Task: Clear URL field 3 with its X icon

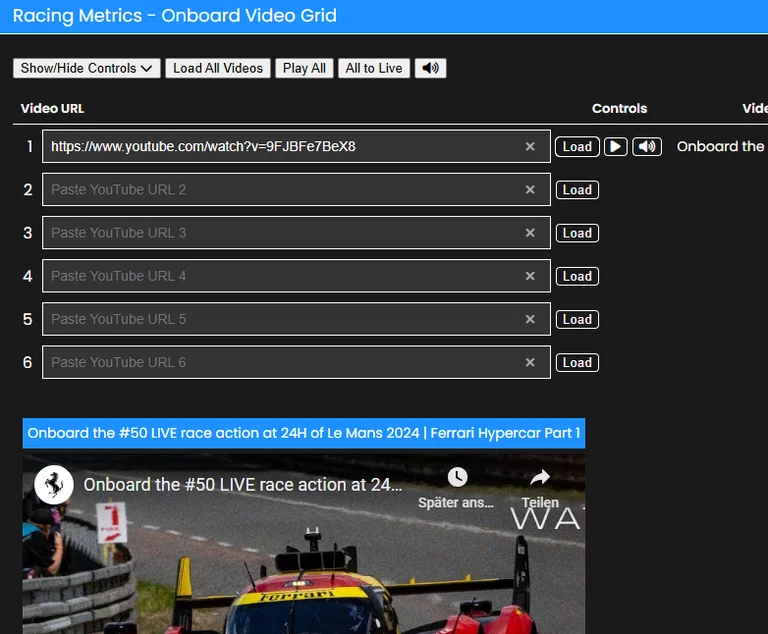Action: (x=530, y=233)
